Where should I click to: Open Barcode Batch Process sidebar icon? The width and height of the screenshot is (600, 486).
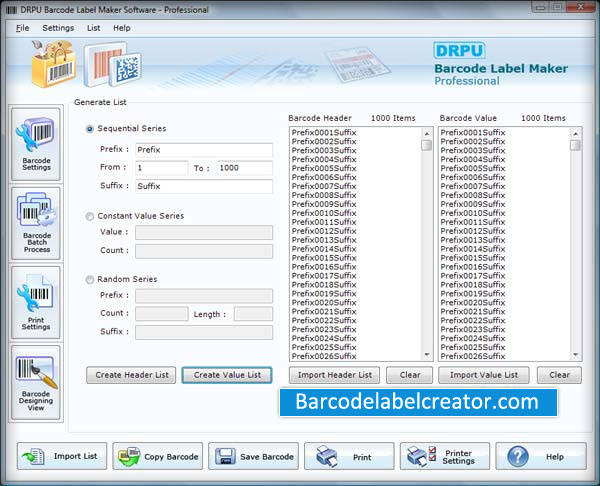coord(36,223)
